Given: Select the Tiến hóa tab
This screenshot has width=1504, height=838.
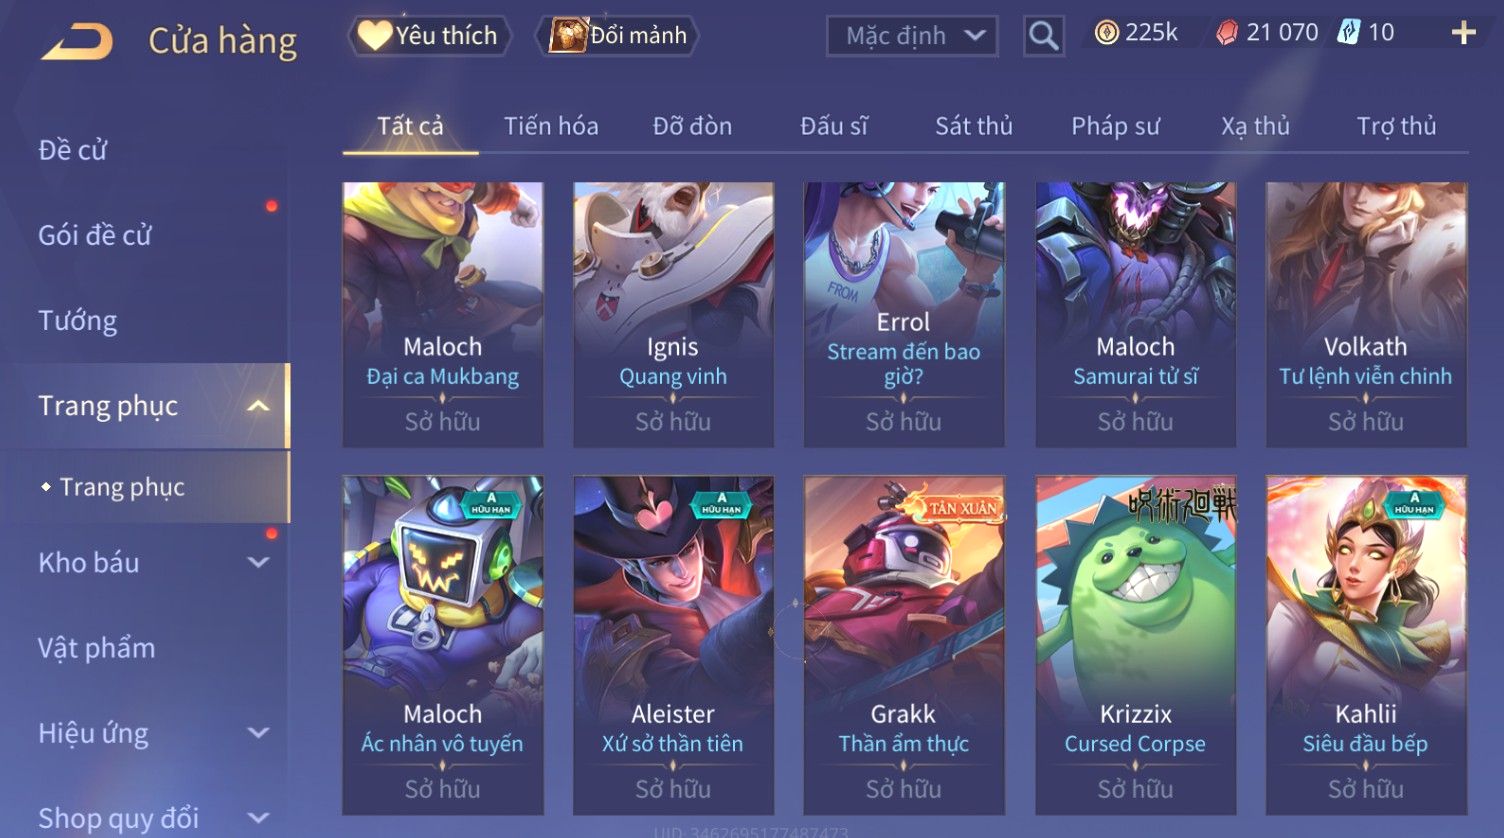Looking at the screenshot, I should click(551, 126).
